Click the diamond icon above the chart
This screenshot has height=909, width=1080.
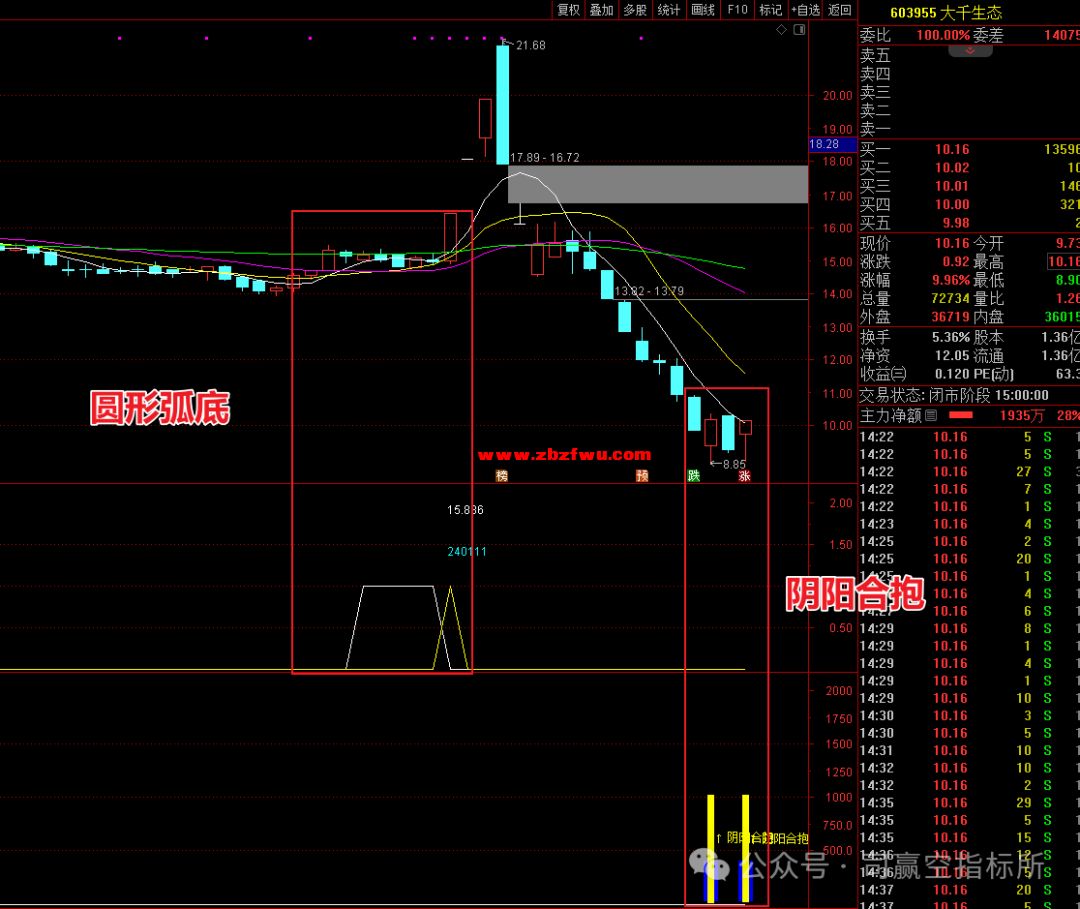[x=781, y=30]
